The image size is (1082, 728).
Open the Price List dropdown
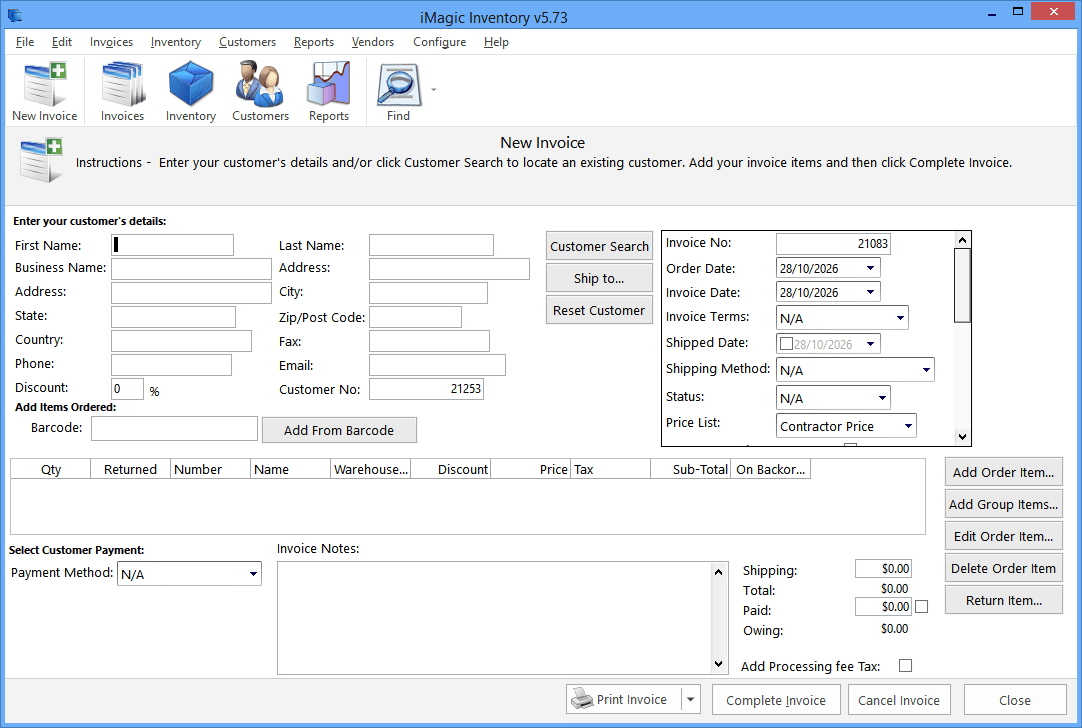(908, 426)
